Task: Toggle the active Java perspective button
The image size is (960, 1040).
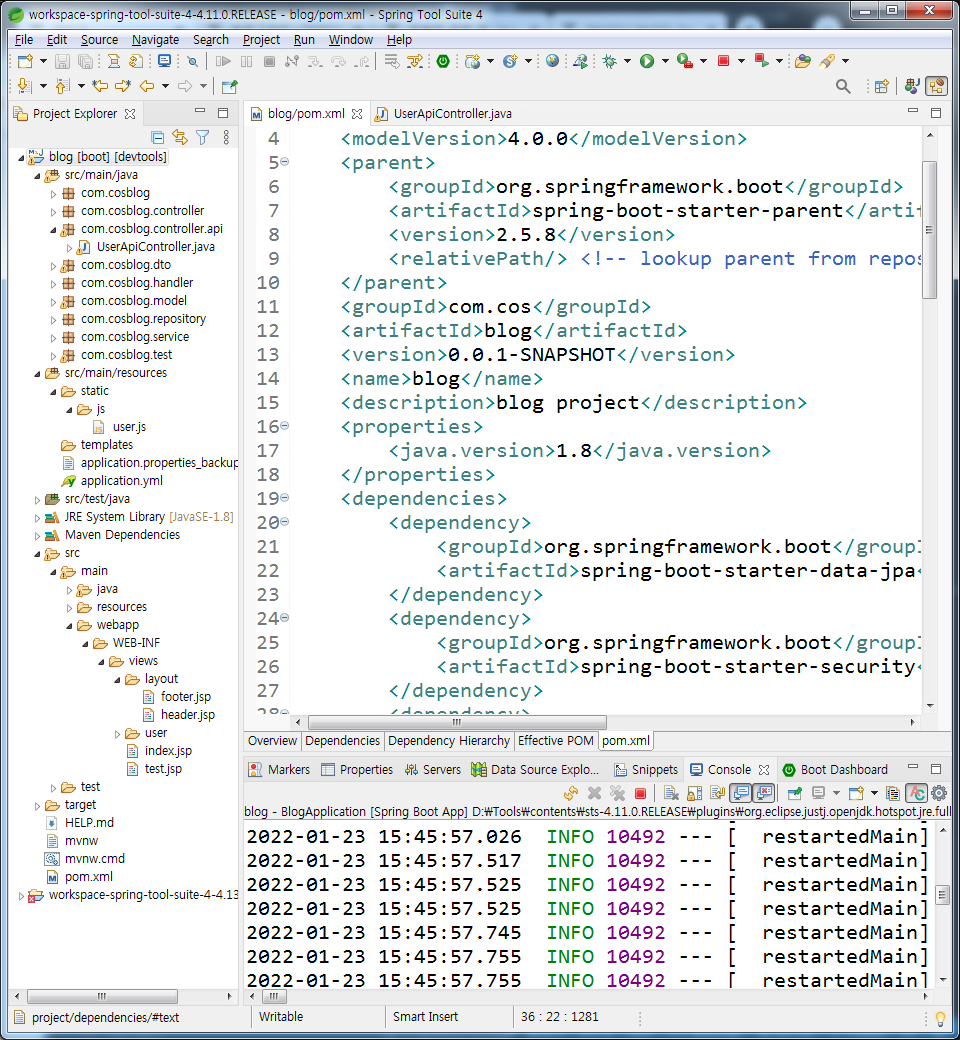Action: coord(937,86)
